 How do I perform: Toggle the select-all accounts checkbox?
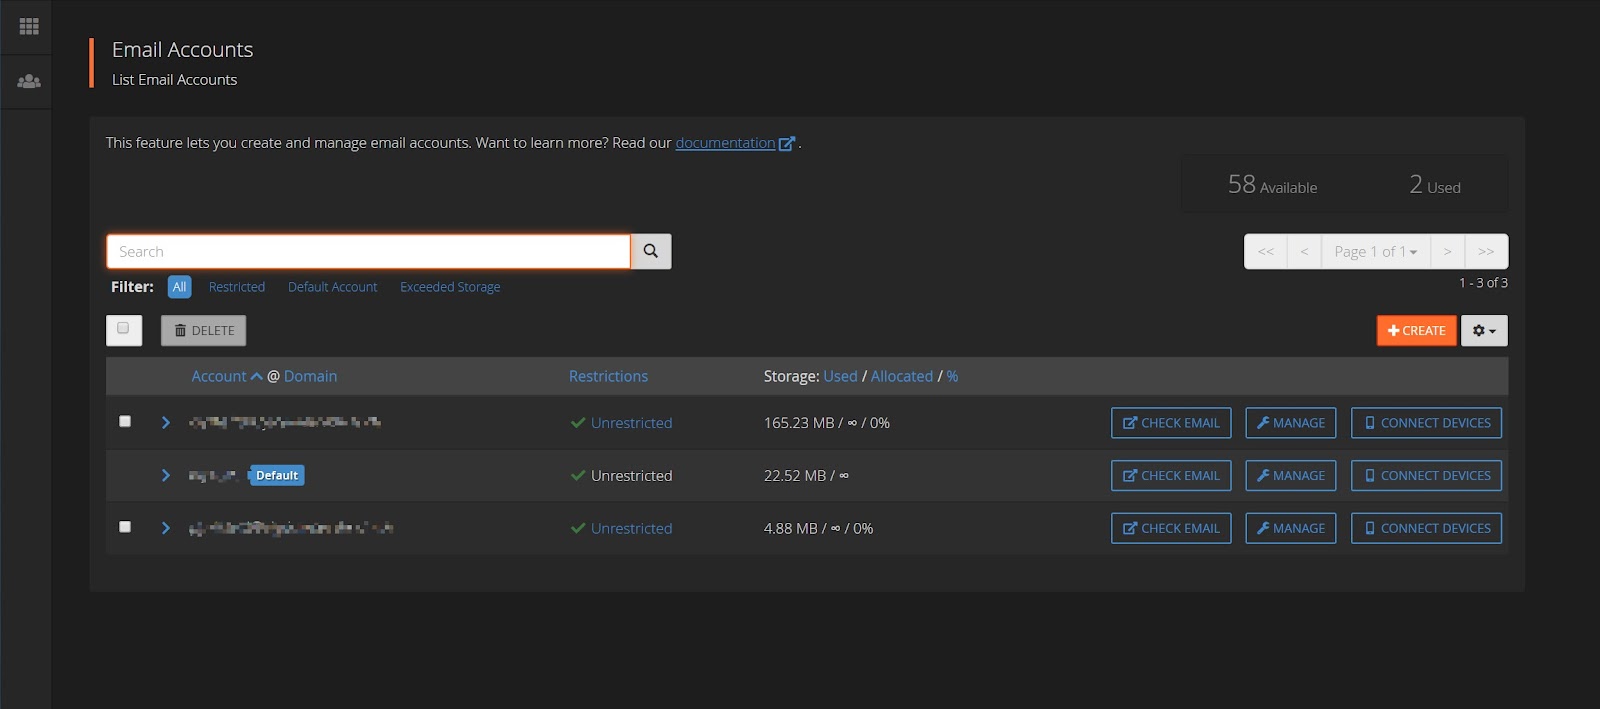point(123,328)
